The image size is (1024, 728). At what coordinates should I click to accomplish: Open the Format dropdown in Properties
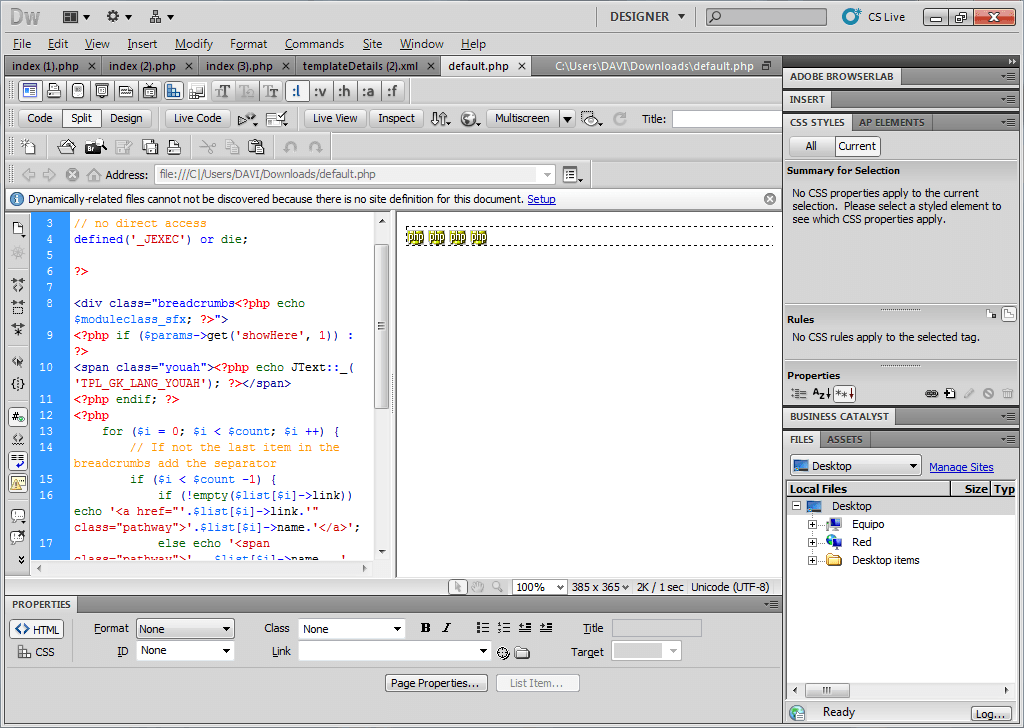(185, 629)
